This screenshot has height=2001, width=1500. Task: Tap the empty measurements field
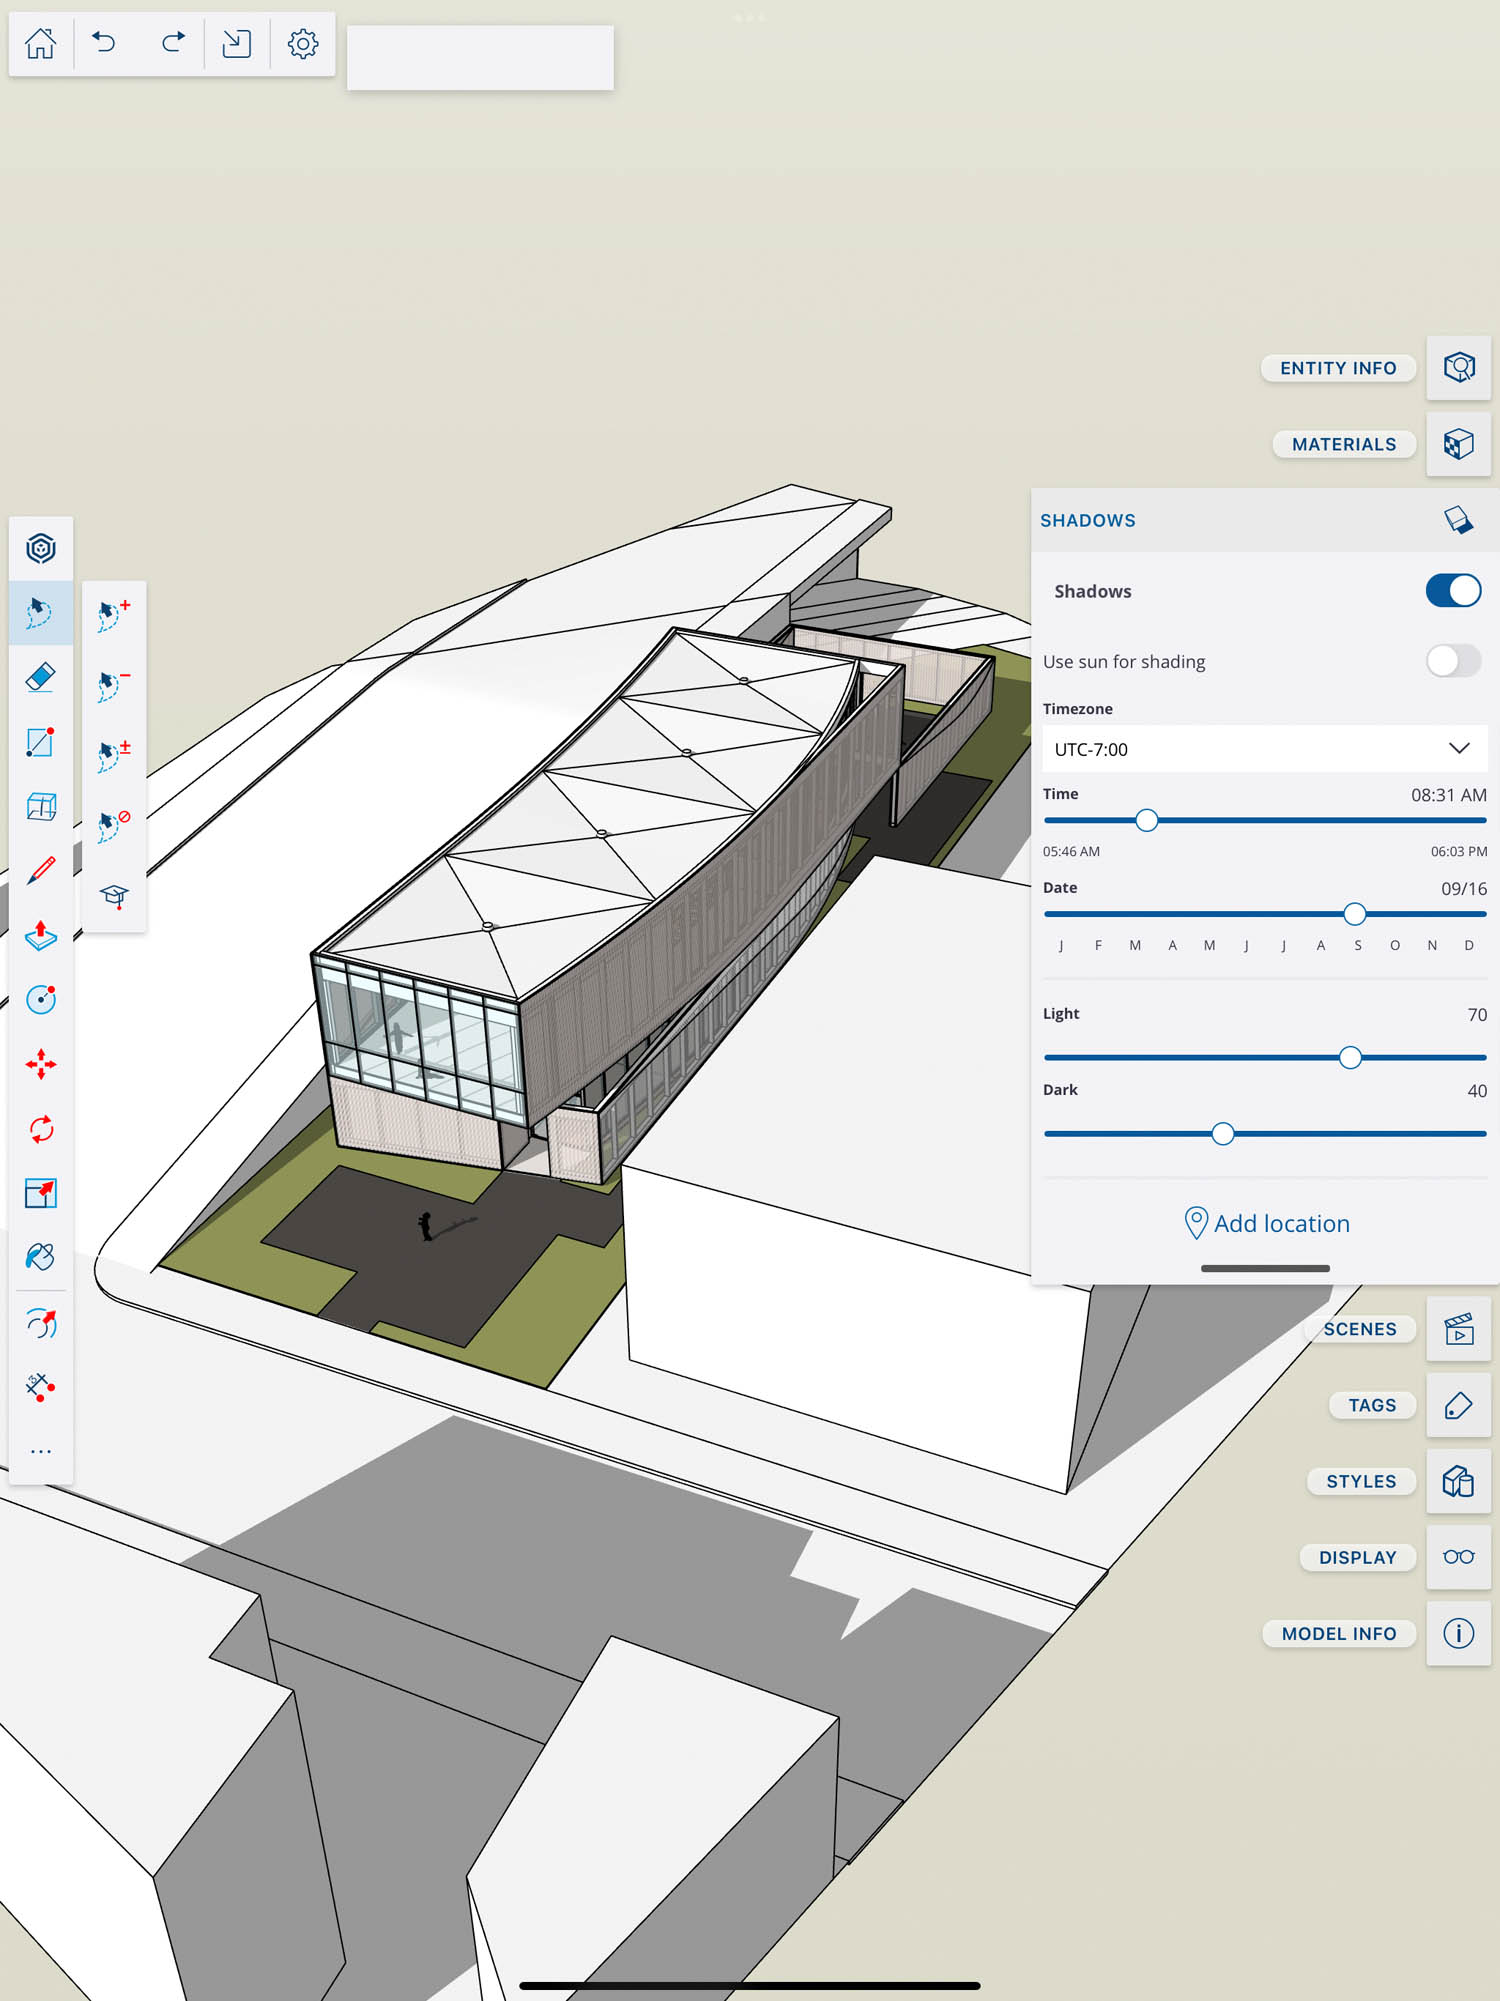480,58
